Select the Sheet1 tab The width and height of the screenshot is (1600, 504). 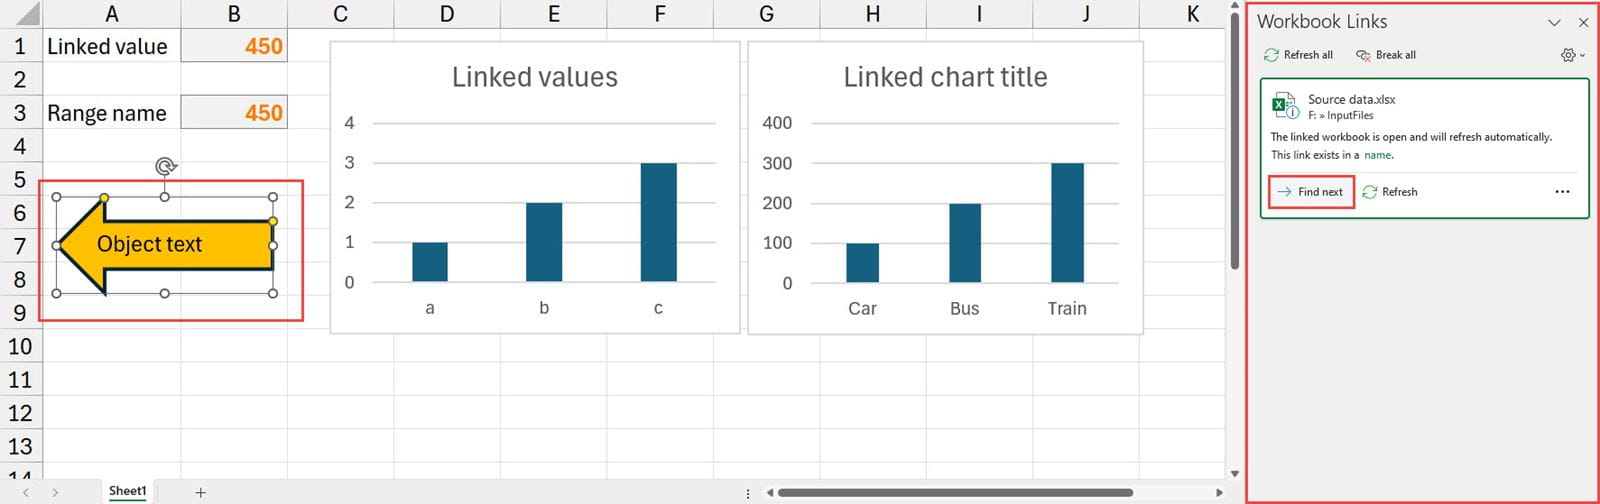click(x=127, y=491)
